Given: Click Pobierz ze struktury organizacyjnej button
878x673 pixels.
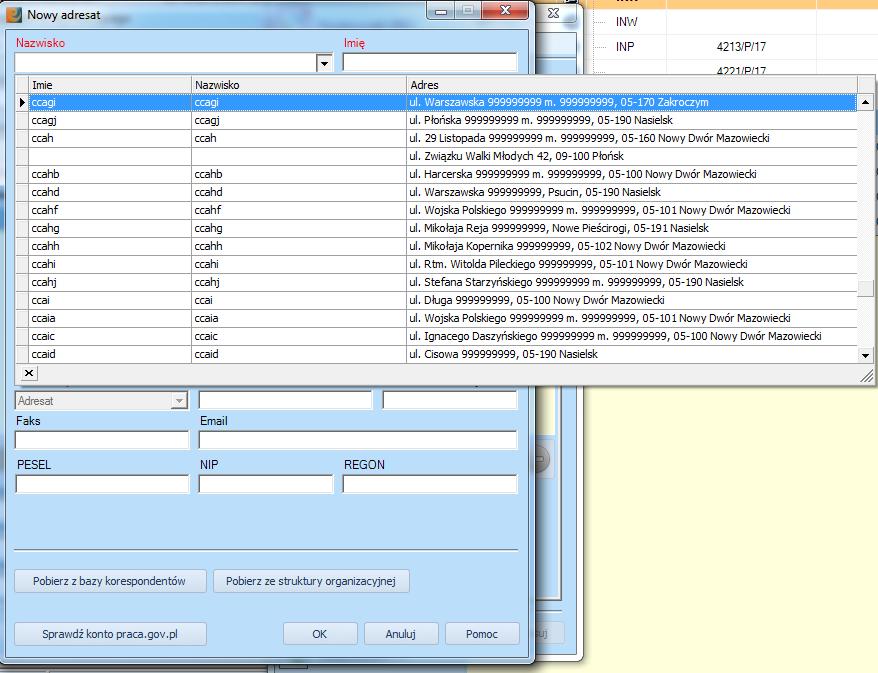Looking at the screenshot, I should click(x=311, y=581).
